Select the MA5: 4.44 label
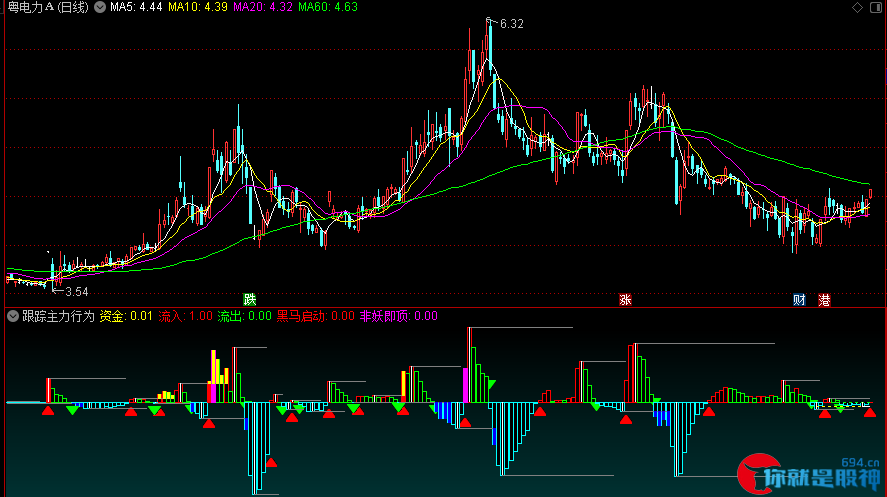887x497 pixels. [136, 7]
